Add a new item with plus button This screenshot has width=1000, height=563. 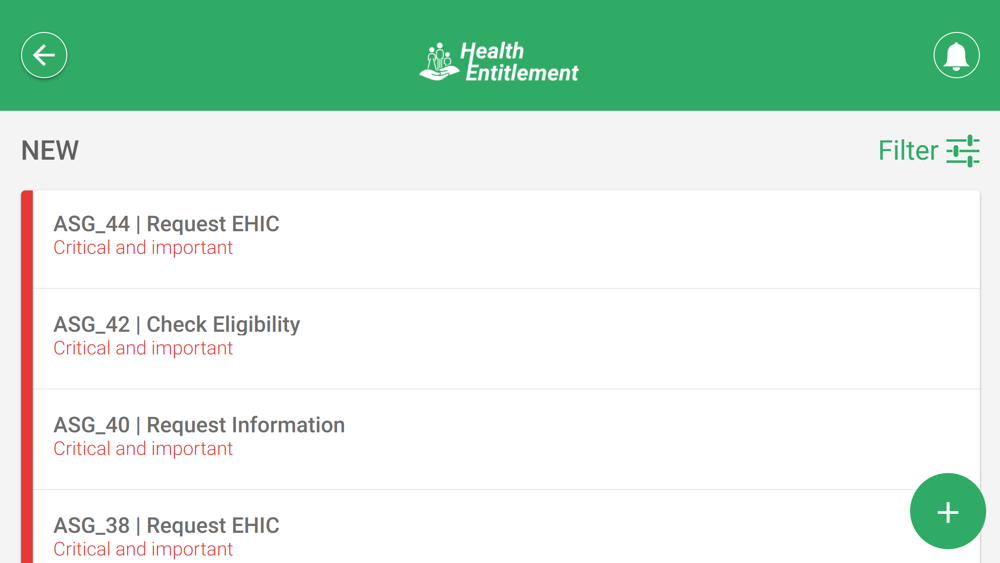(947, 511)
